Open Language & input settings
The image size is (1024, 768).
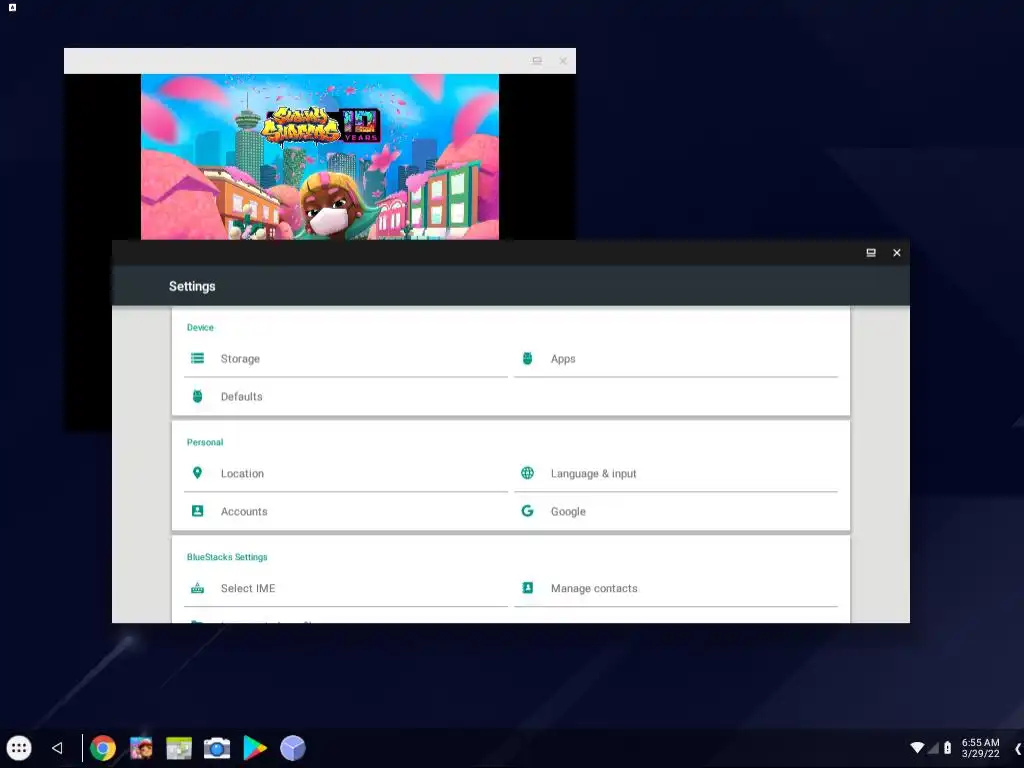[x=676, y=473]
